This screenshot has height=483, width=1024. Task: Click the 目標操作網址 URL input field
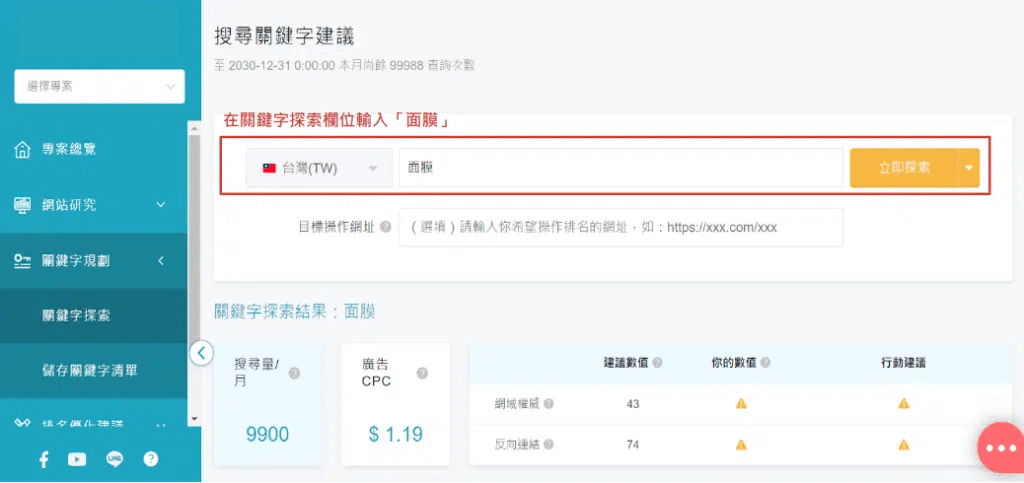point(620,227)
